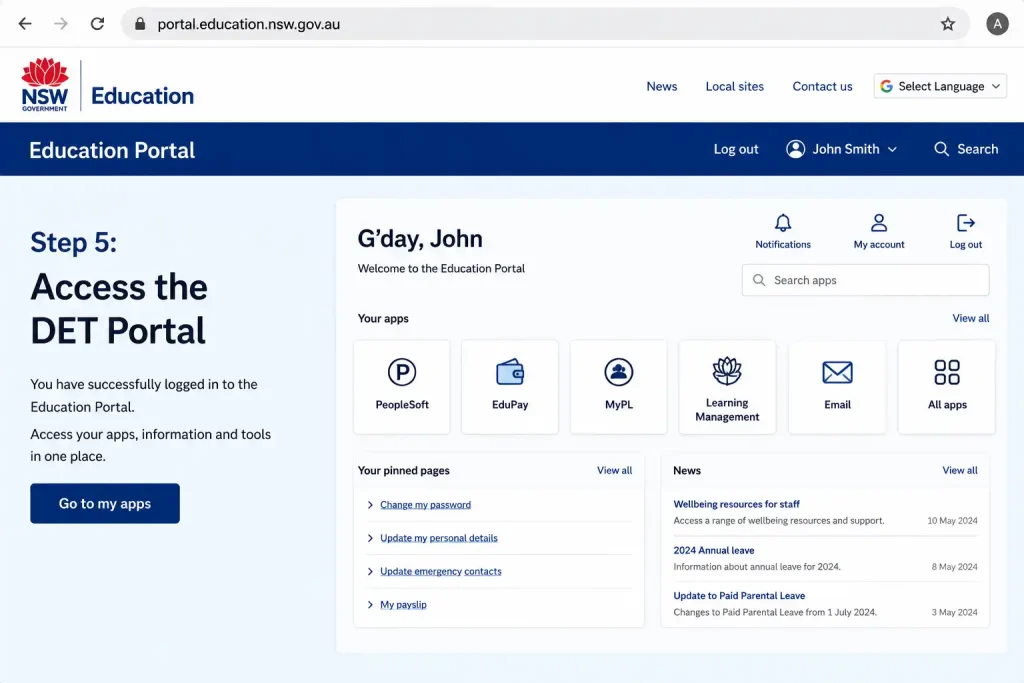
Task: Click inside the Search apps input field
Action: point(865,280)
